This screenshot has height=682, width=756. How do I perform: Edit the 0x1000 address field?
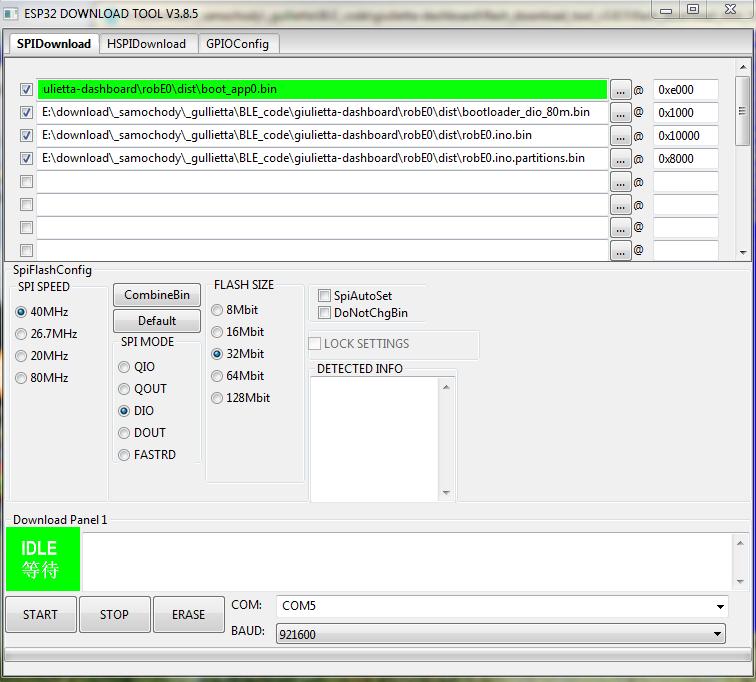[686, 113]
